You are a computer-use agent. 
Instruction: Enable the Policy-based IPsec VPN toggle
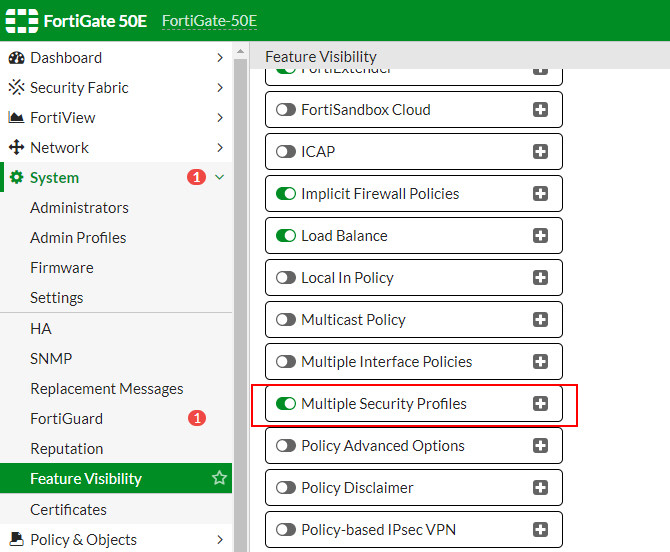coord(286,530)
